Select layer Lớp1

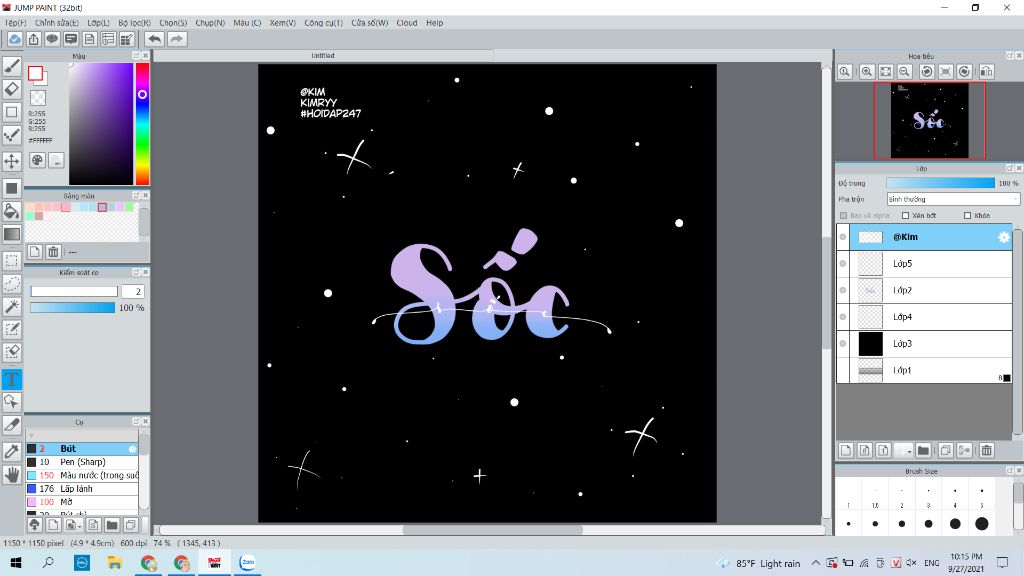coord(925,370)
